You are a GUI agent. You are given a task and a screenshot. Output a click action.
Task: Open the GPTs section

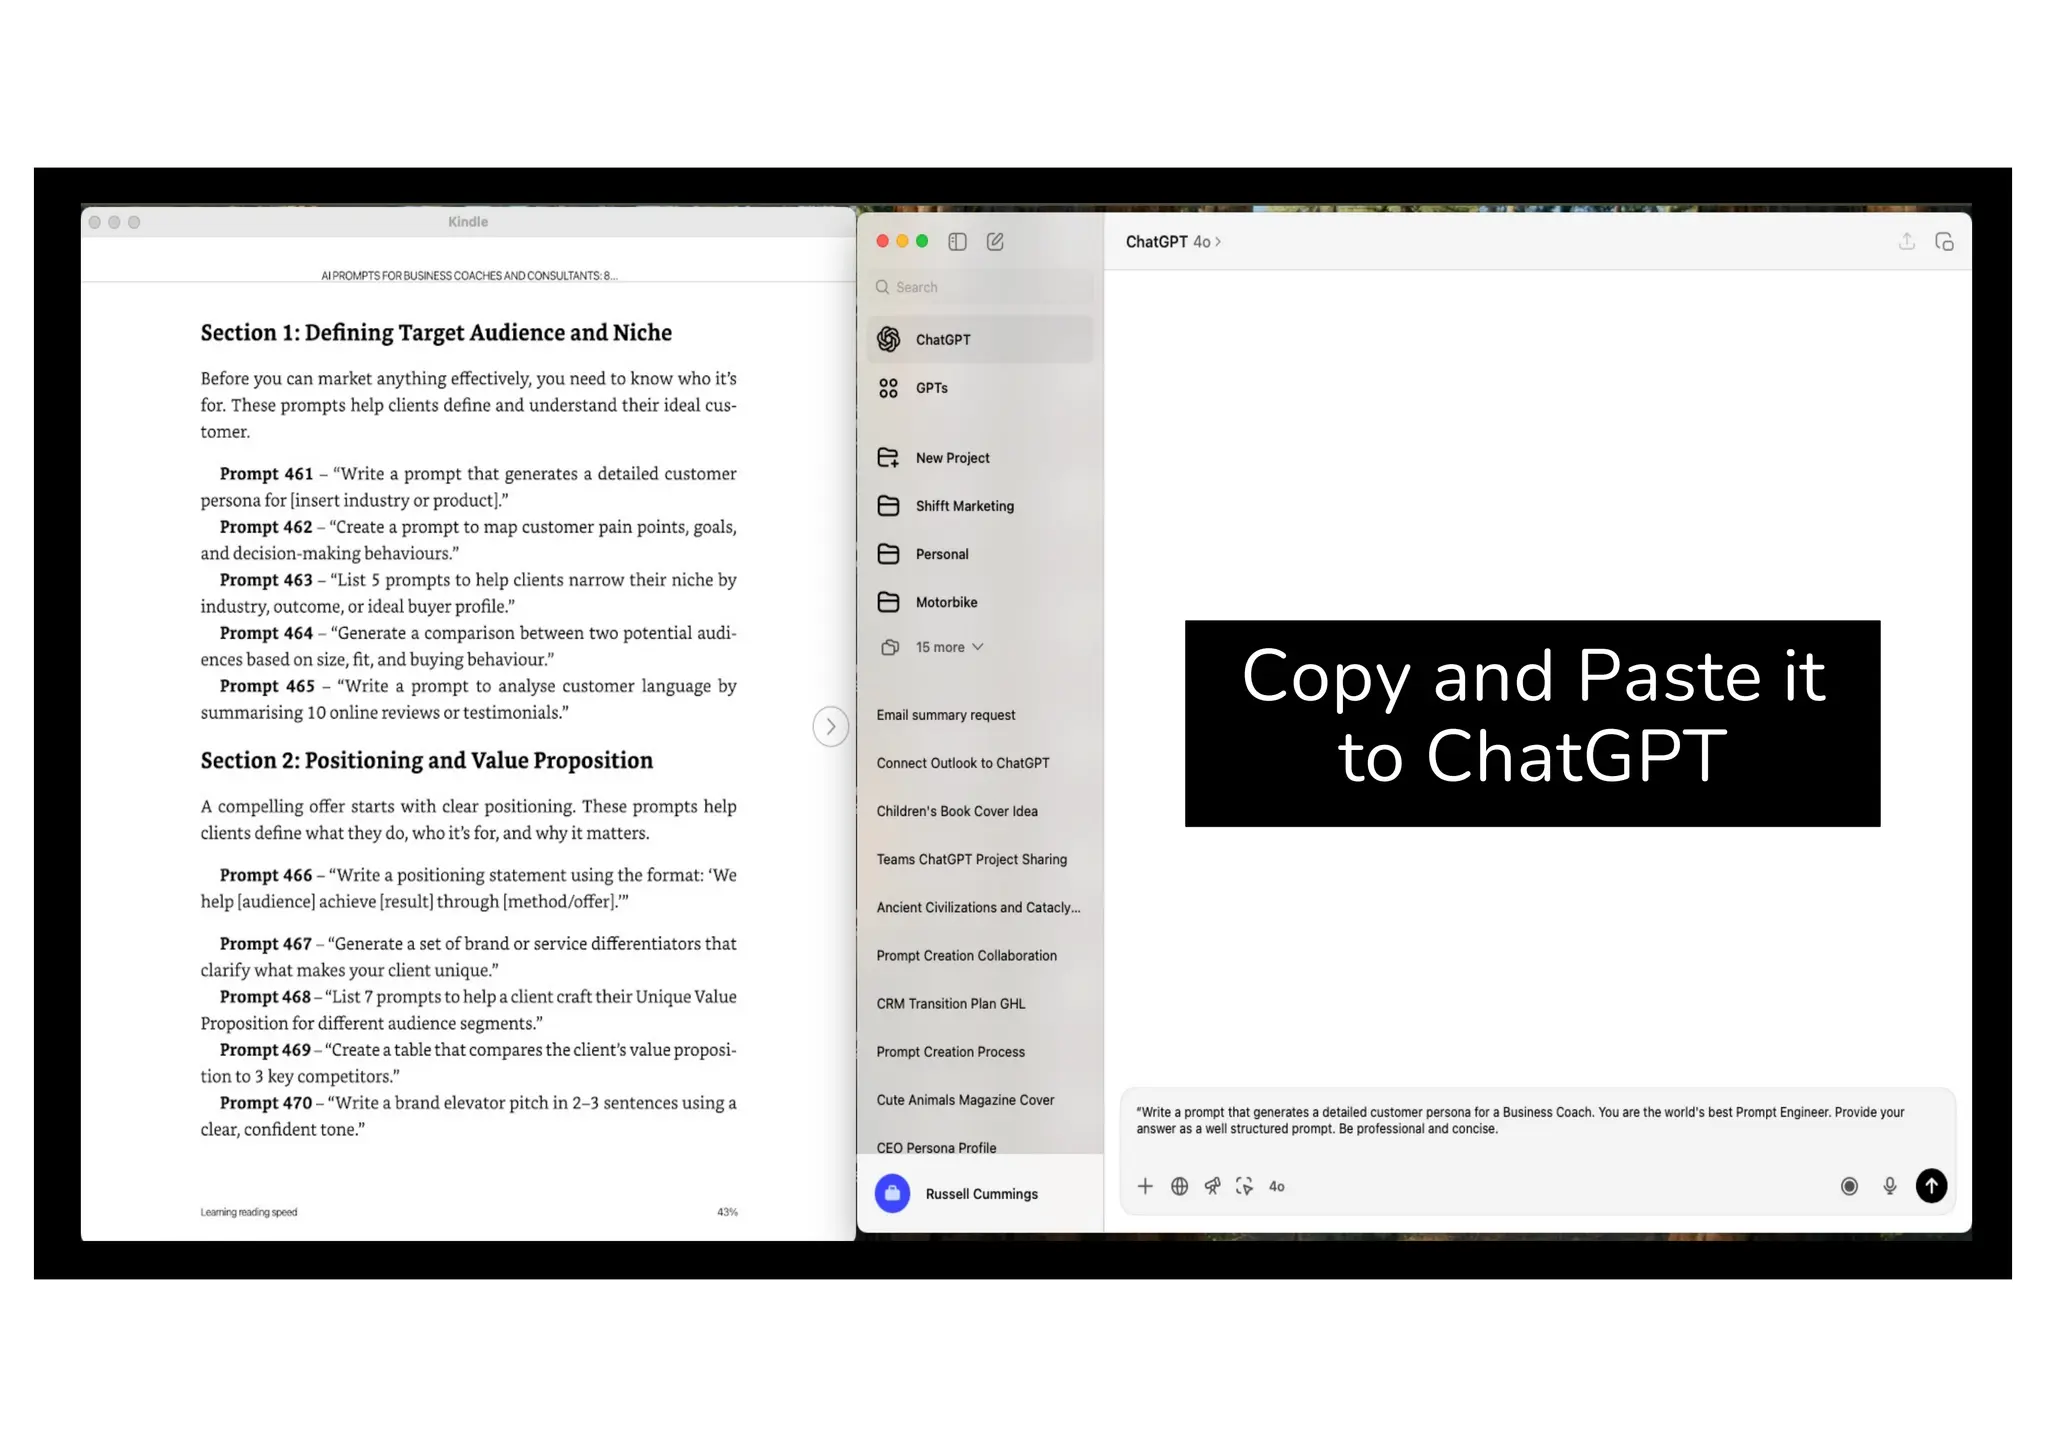point(981,388)
